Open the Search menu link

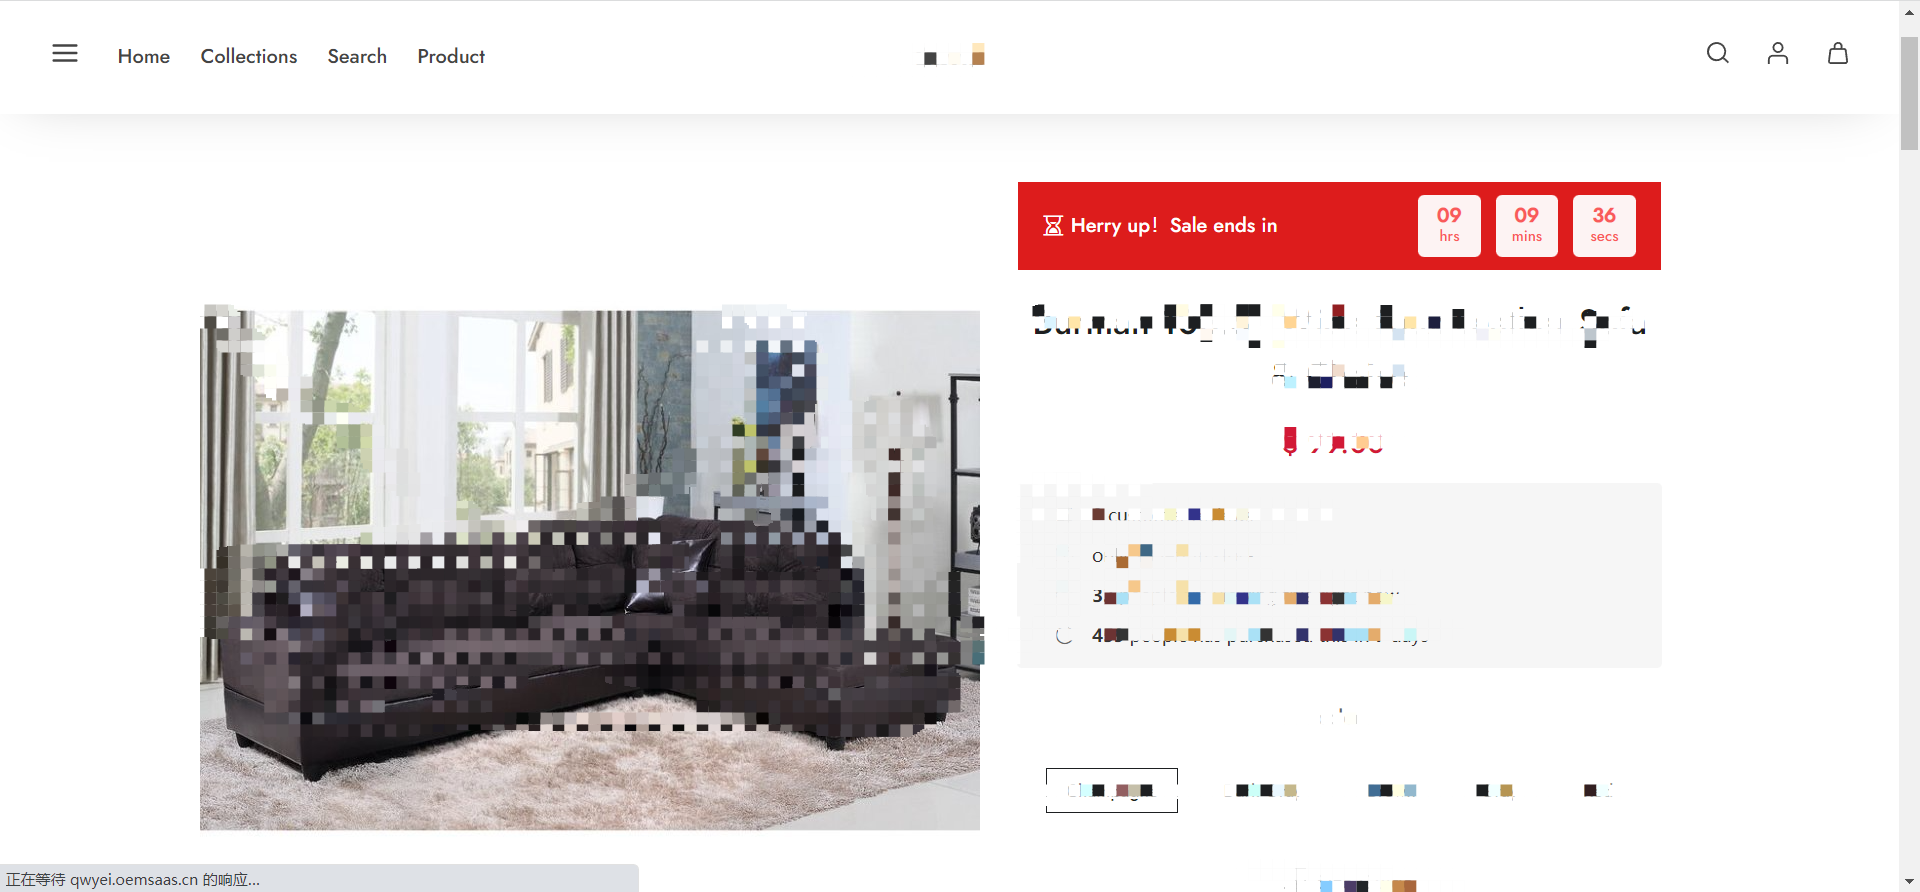coord(357,56)
